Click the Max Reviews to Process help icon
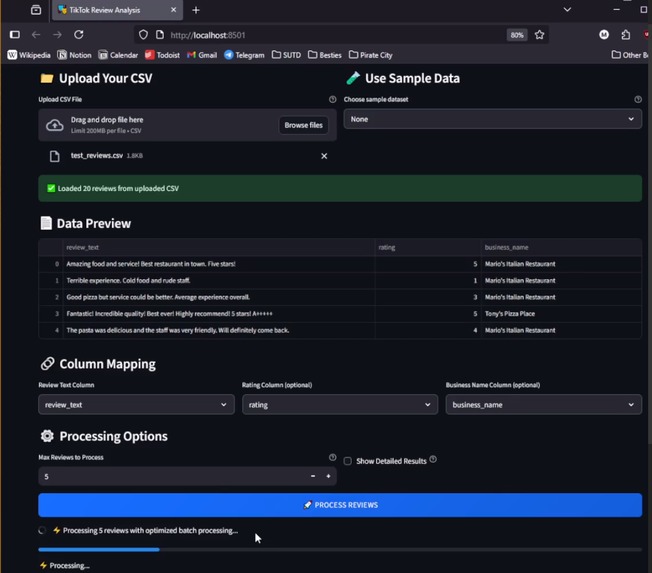652x573 pixels. click(x=332, y=457)
